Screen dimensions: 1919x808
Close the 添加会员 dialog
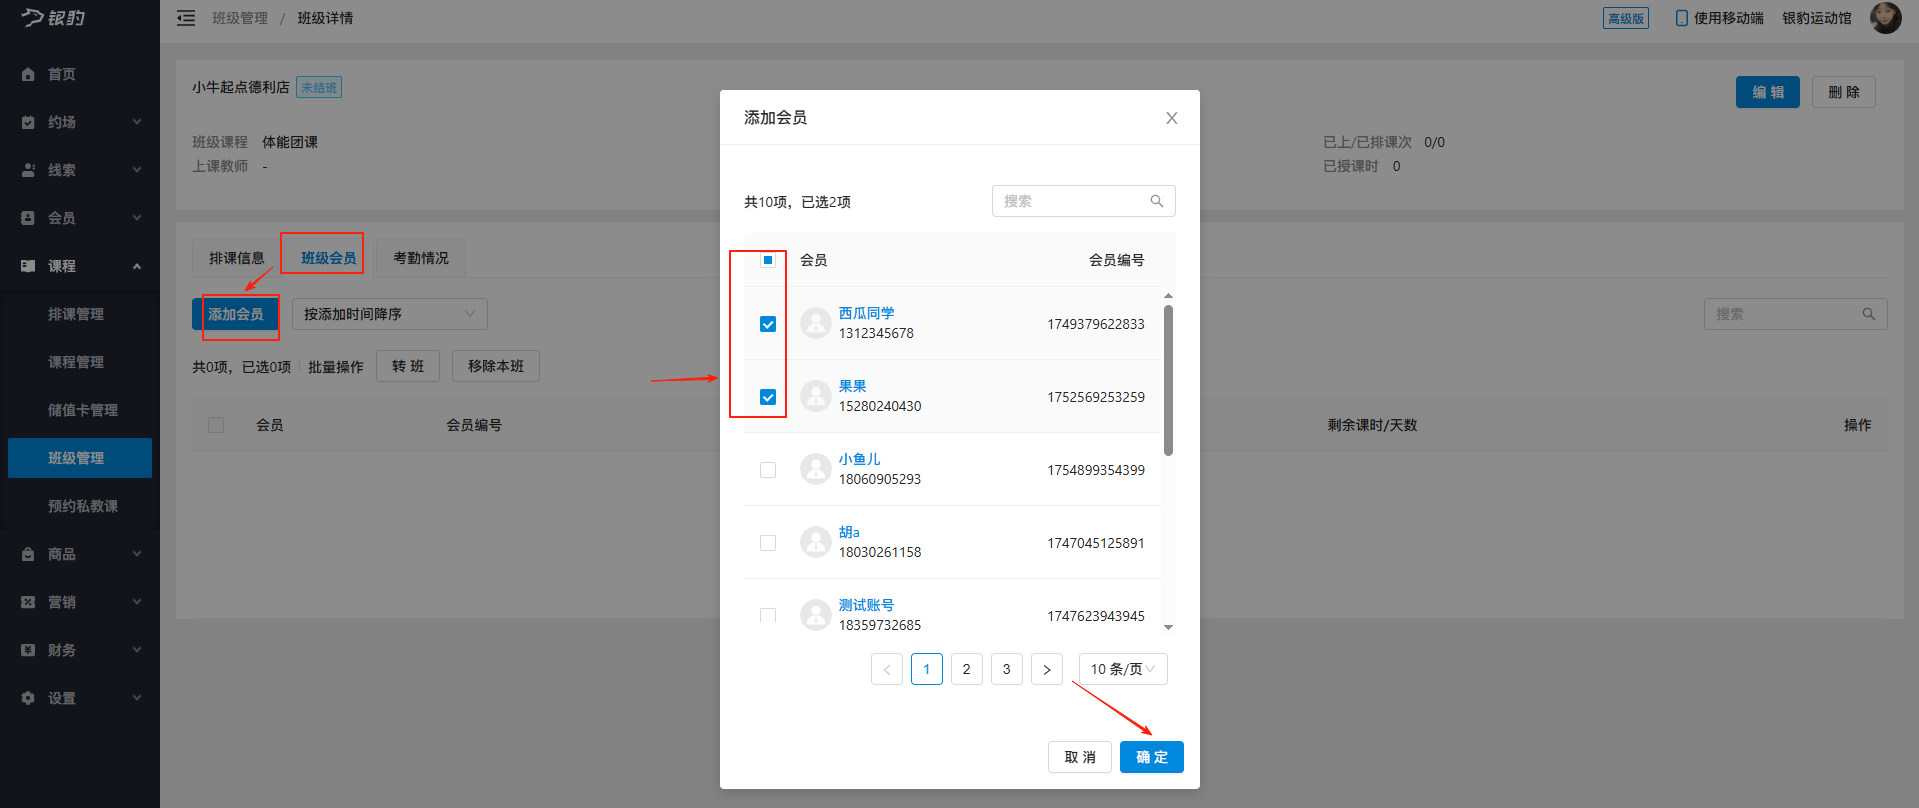[x=1172, y=118]
